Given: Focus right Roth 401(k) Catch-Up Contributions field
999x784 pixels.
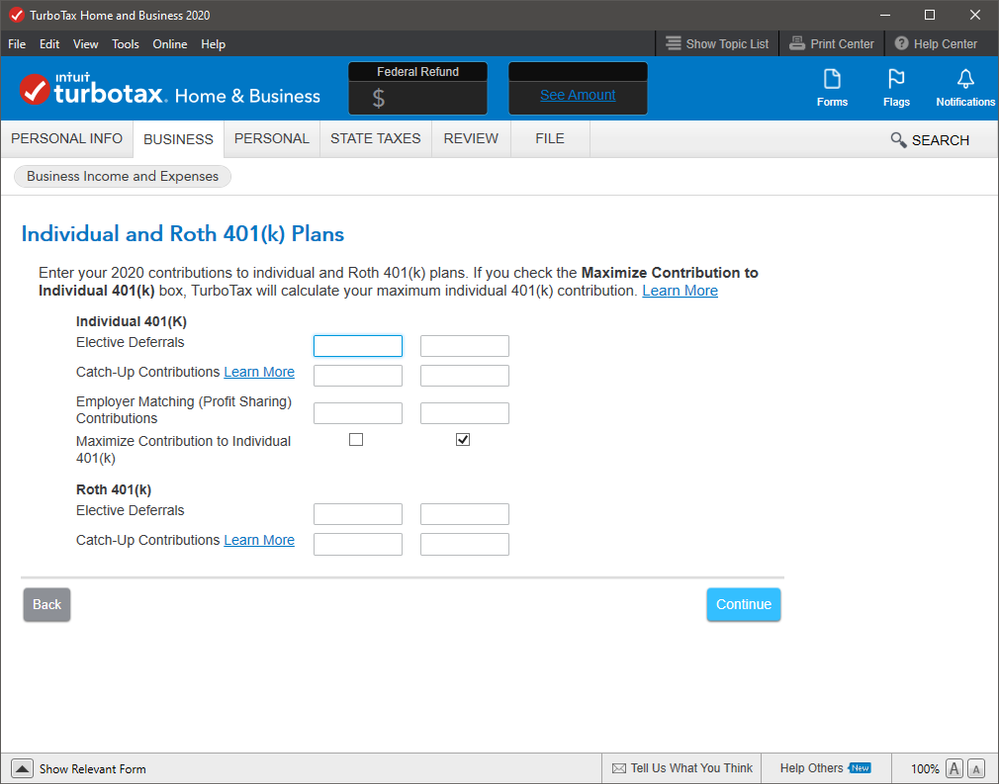Looking at the screenshot, I should (464, 544).
